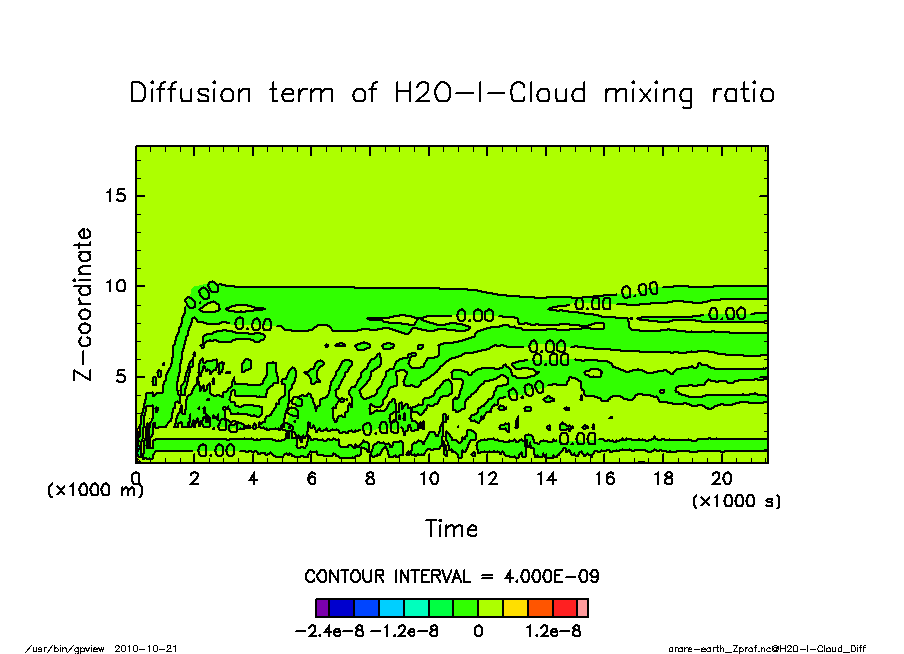Click the 1.2e-8 color bar label
Viewport: 904px width, 654px height.
[553, 631]
